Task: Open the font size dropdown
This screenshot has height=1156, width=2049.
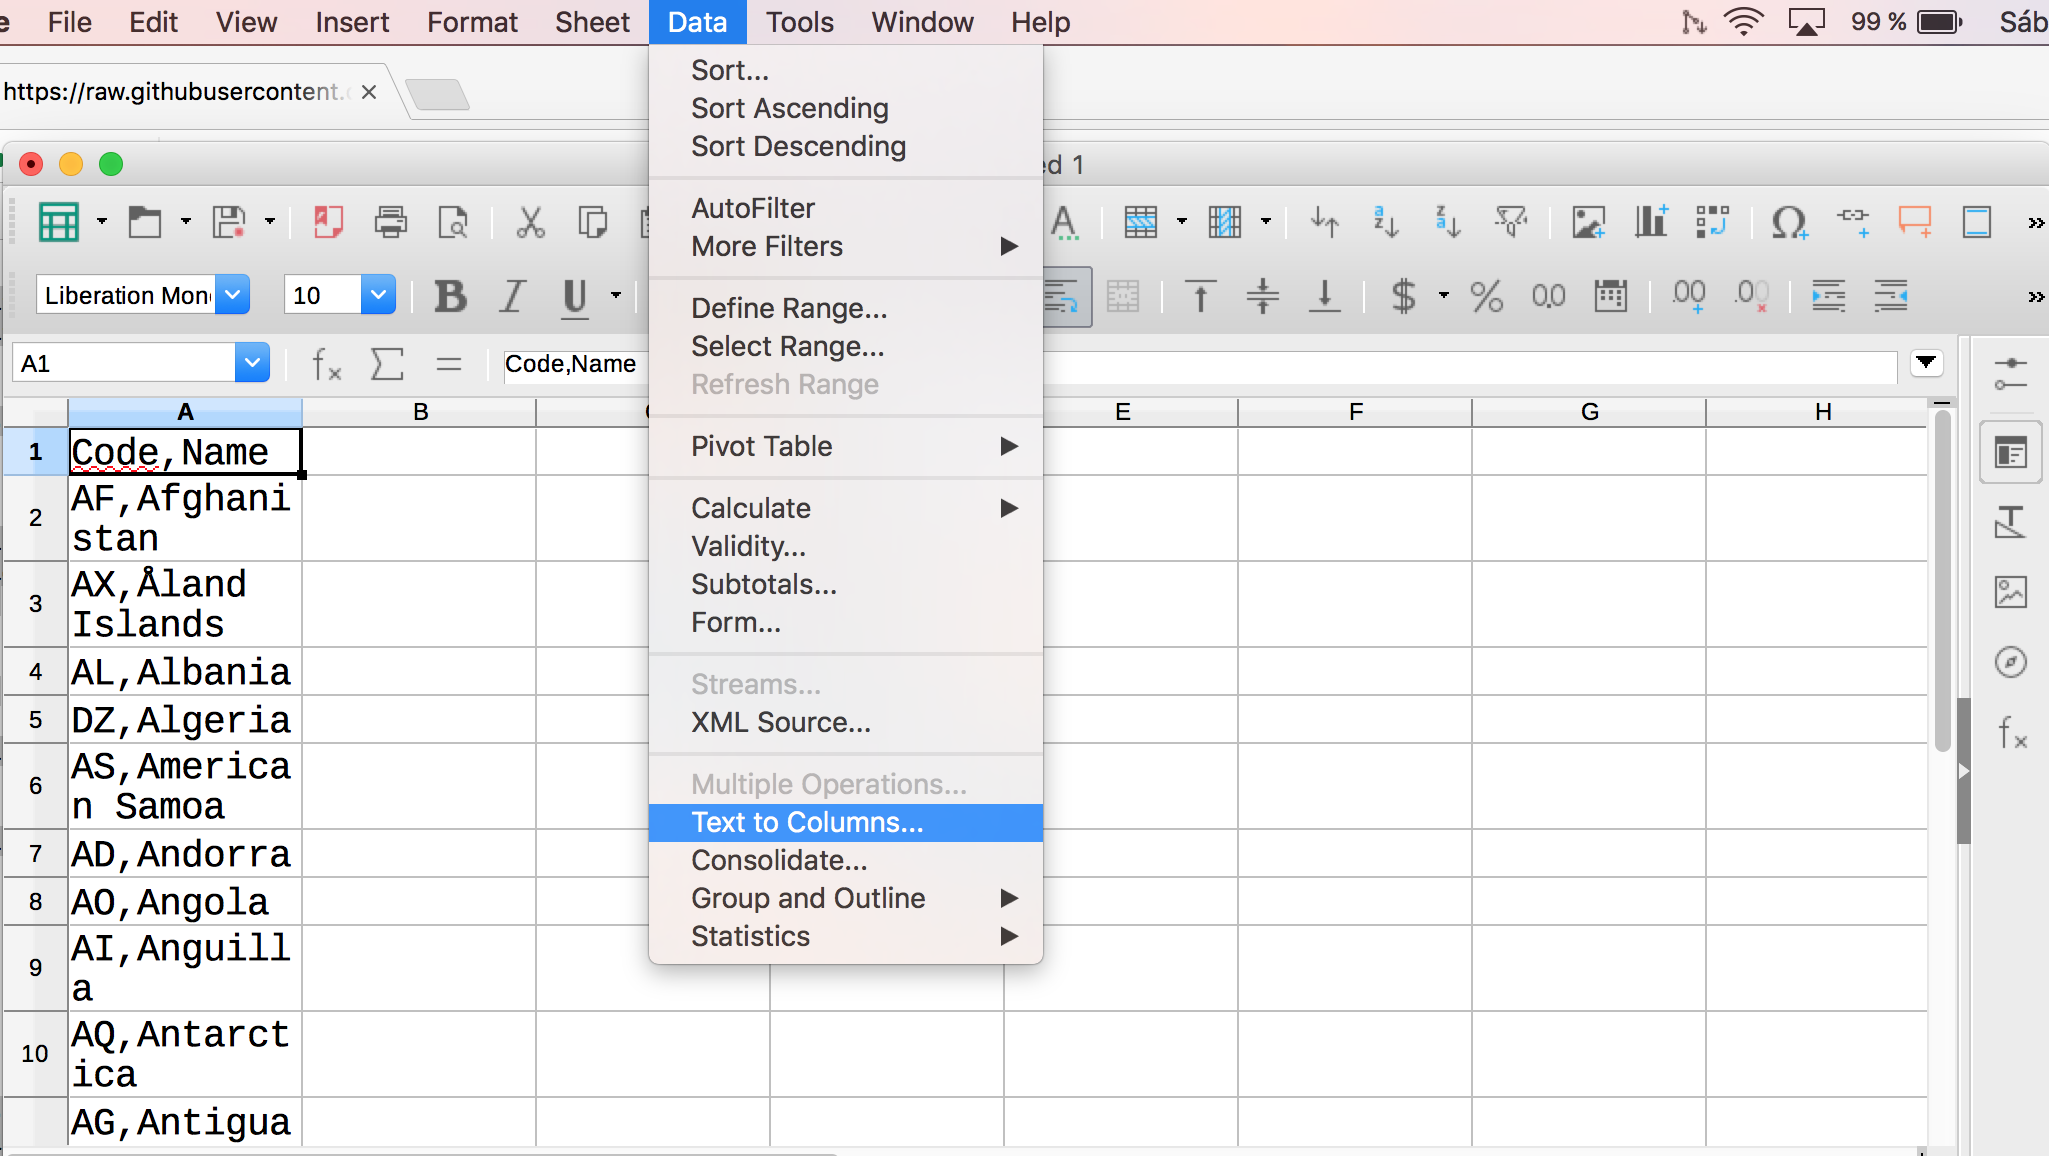Action: (x=378, y=296)
